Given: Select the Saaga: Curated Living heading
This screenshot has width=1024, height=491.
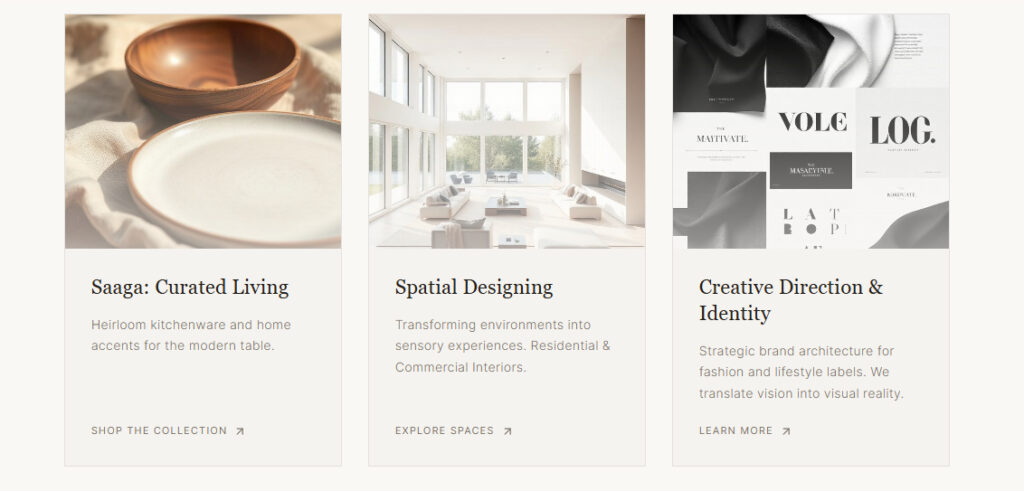Looking at the screenshot, I should (190, 287).
